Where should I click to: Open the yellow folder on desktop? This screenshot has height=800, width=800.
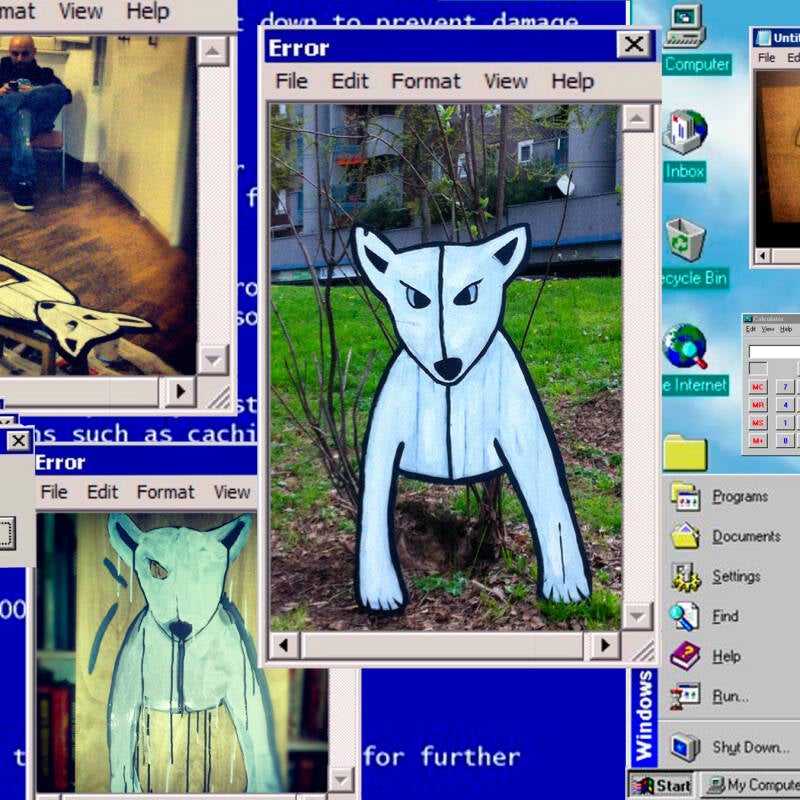coord(685,453)
